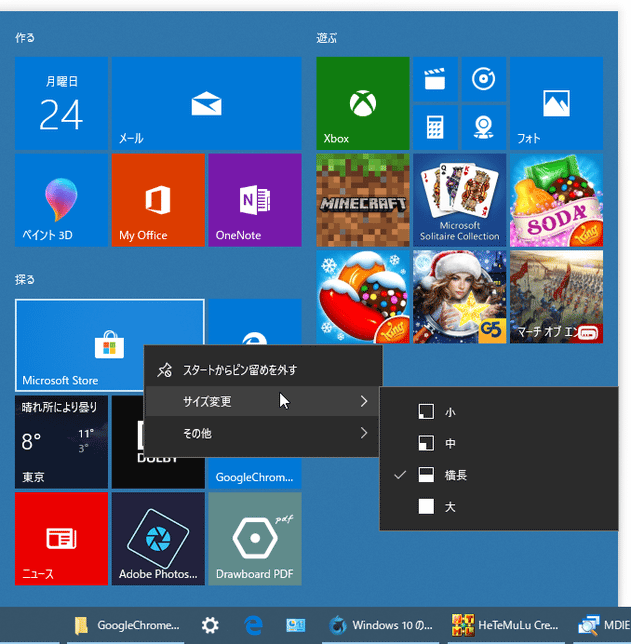Switch to Windows 10 の... taskbar window
The height and width of the screenshot is (644, 631).
pos(380,625)
